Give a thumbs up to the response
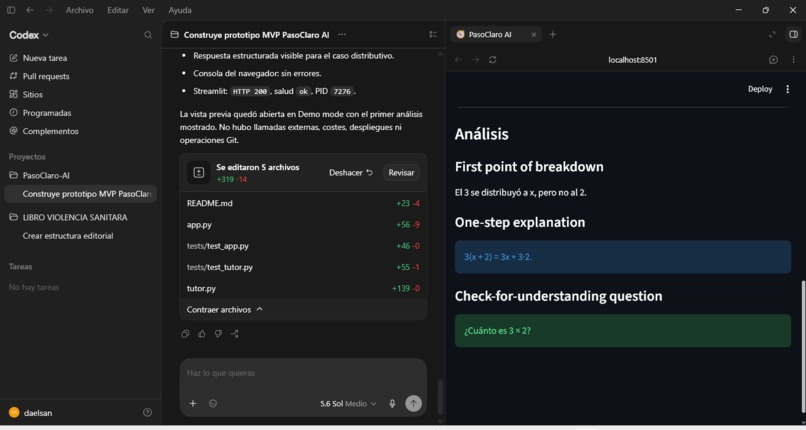The image size is (806, 430). coord(202,334)
